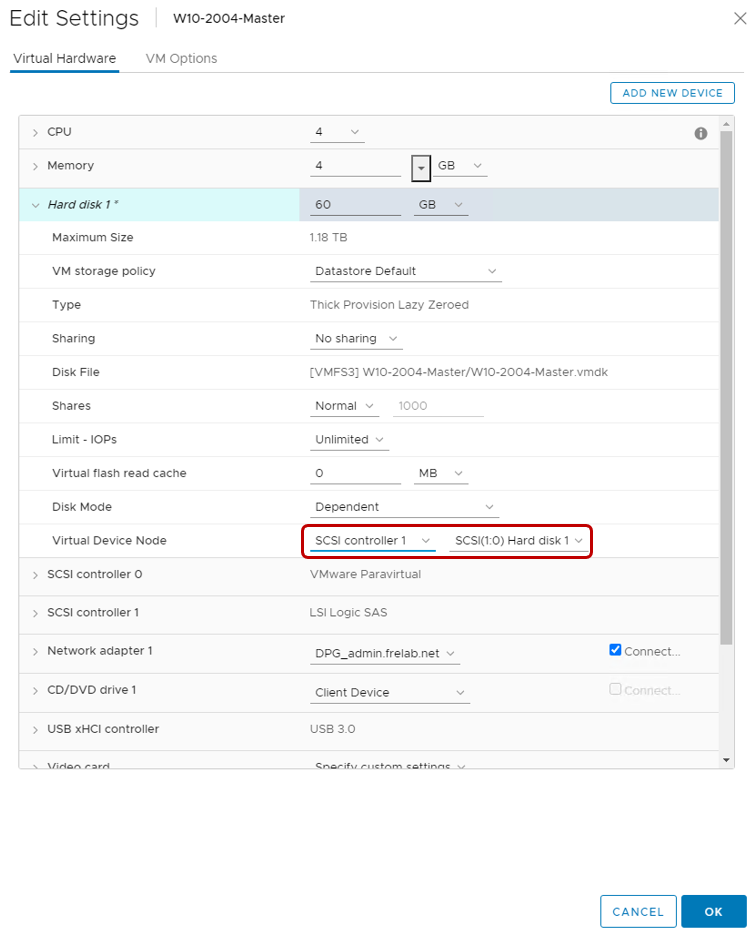Collapse the Hard disk 1 section

pyautogui.click(x=35, y=205)
